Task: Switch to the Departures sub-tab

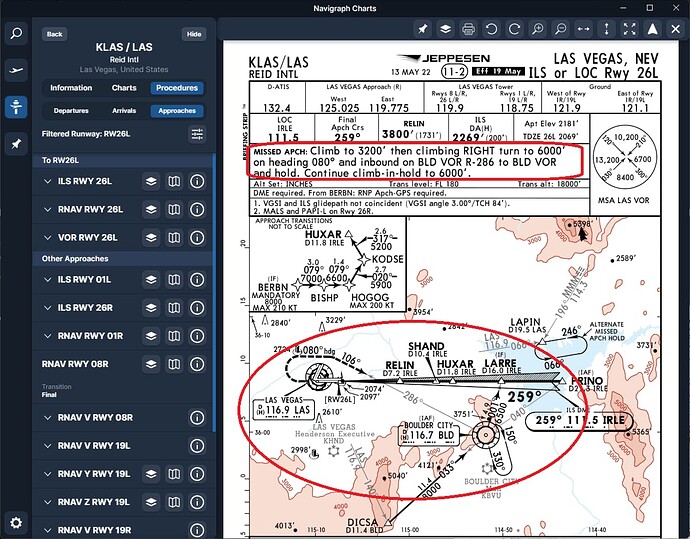Action: 71,110
